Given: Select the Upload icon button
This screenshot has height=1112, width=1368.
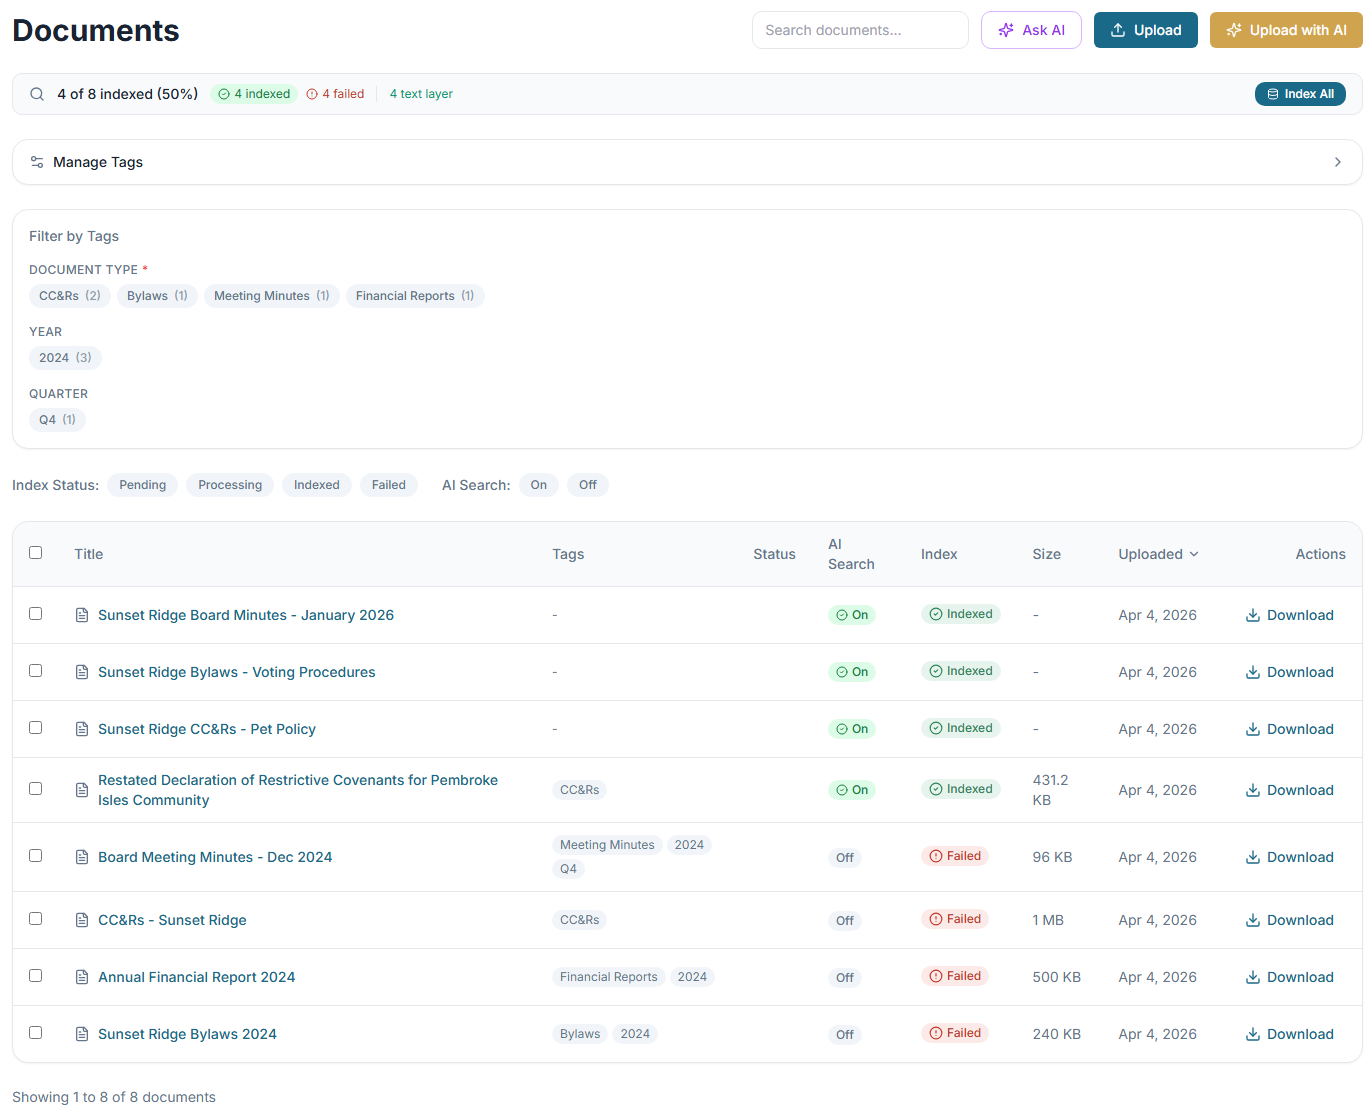Looking at the screenshot, I should pos(1120,30).
